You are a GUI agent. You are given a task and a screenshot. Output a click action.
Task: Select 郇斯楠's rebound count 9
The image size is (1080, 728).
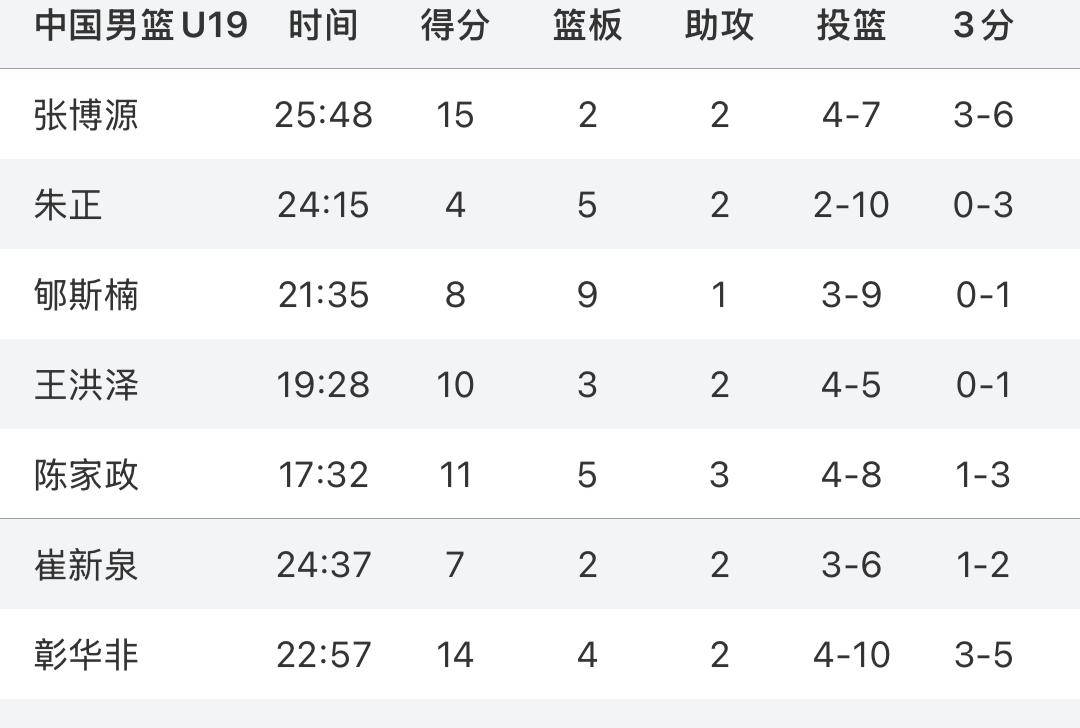pyautogui.click(x=587, y=295)
